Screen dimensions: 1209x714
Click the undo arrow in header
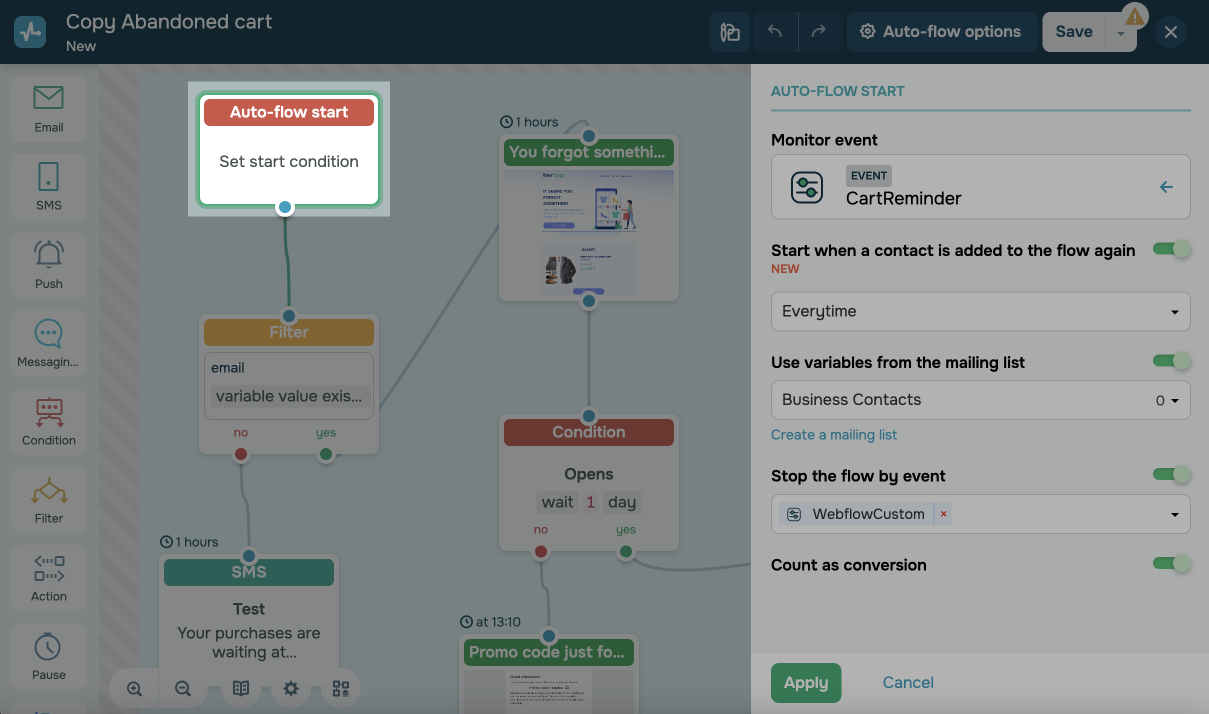(x=775, y=32)
